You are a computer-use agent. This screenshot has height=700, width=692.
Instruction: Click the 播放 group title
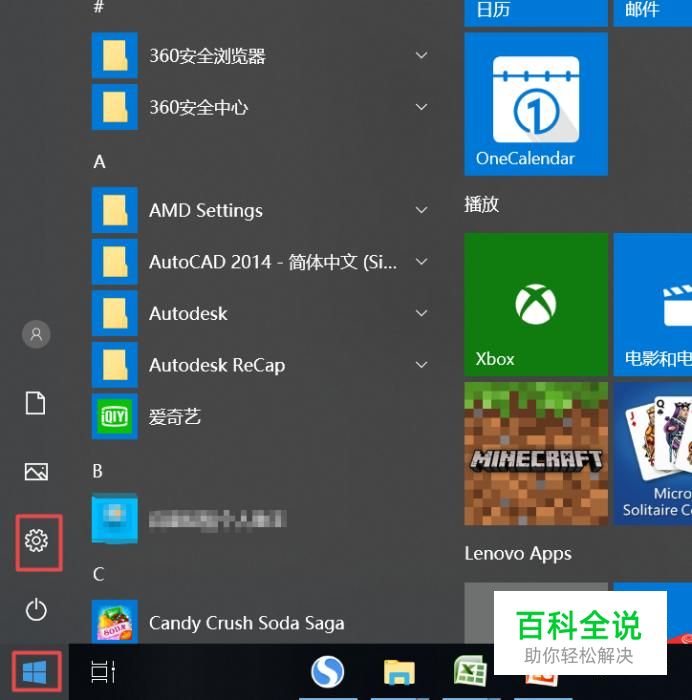(481, 204)
